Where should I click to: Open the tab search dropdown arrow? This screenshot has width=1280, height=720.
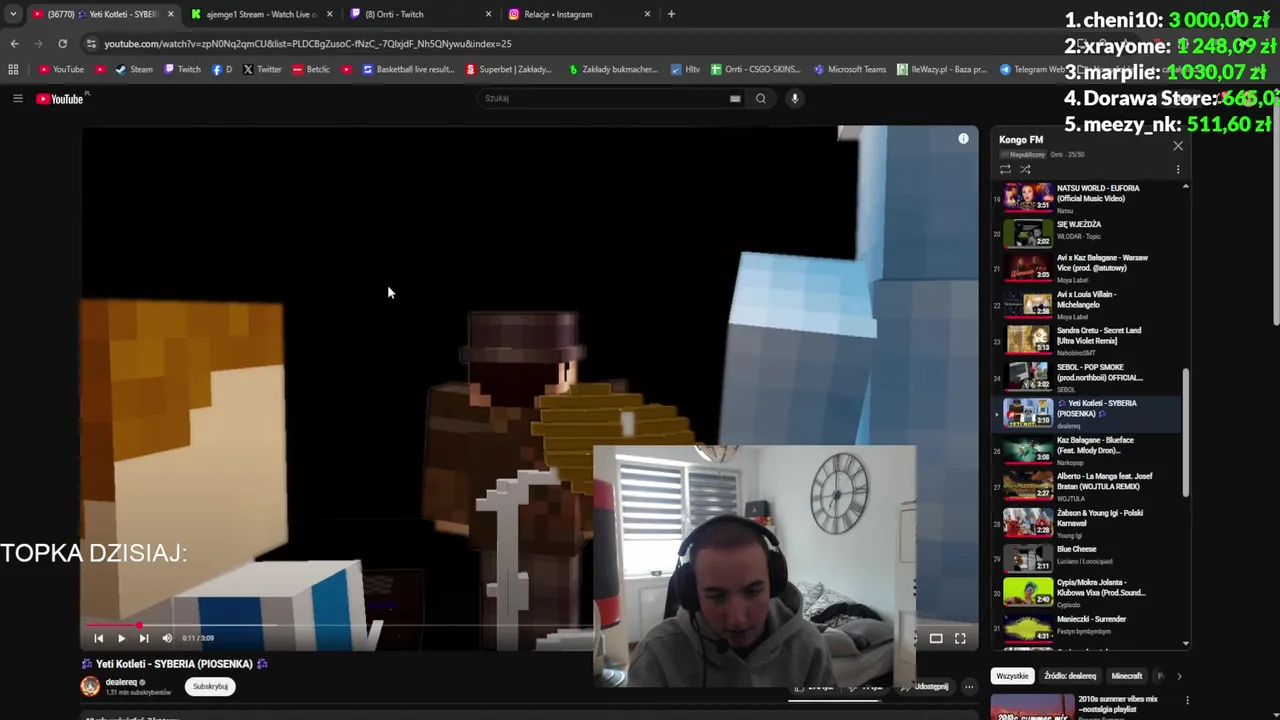(x=13, y=14)
